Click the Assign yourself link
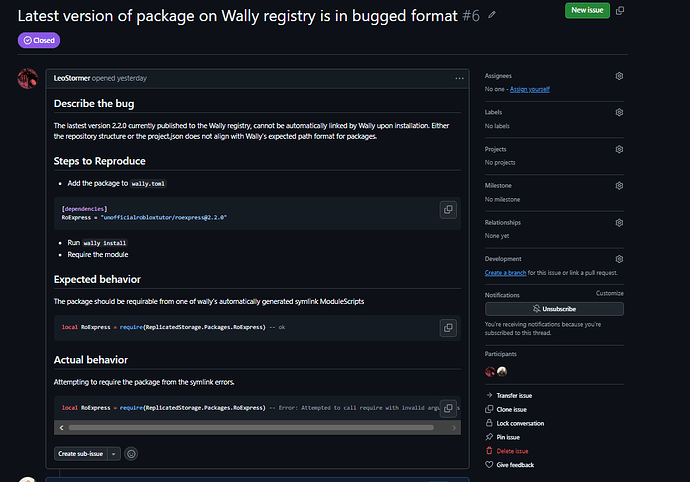This screenshot has height=482, width=690. coord(530,89)
